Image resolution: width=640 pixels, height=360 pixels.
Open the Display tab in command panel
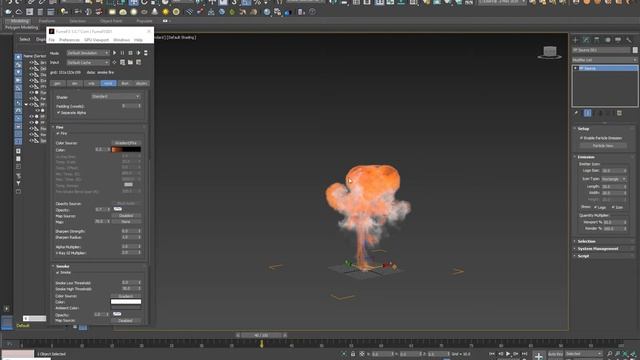618,40
